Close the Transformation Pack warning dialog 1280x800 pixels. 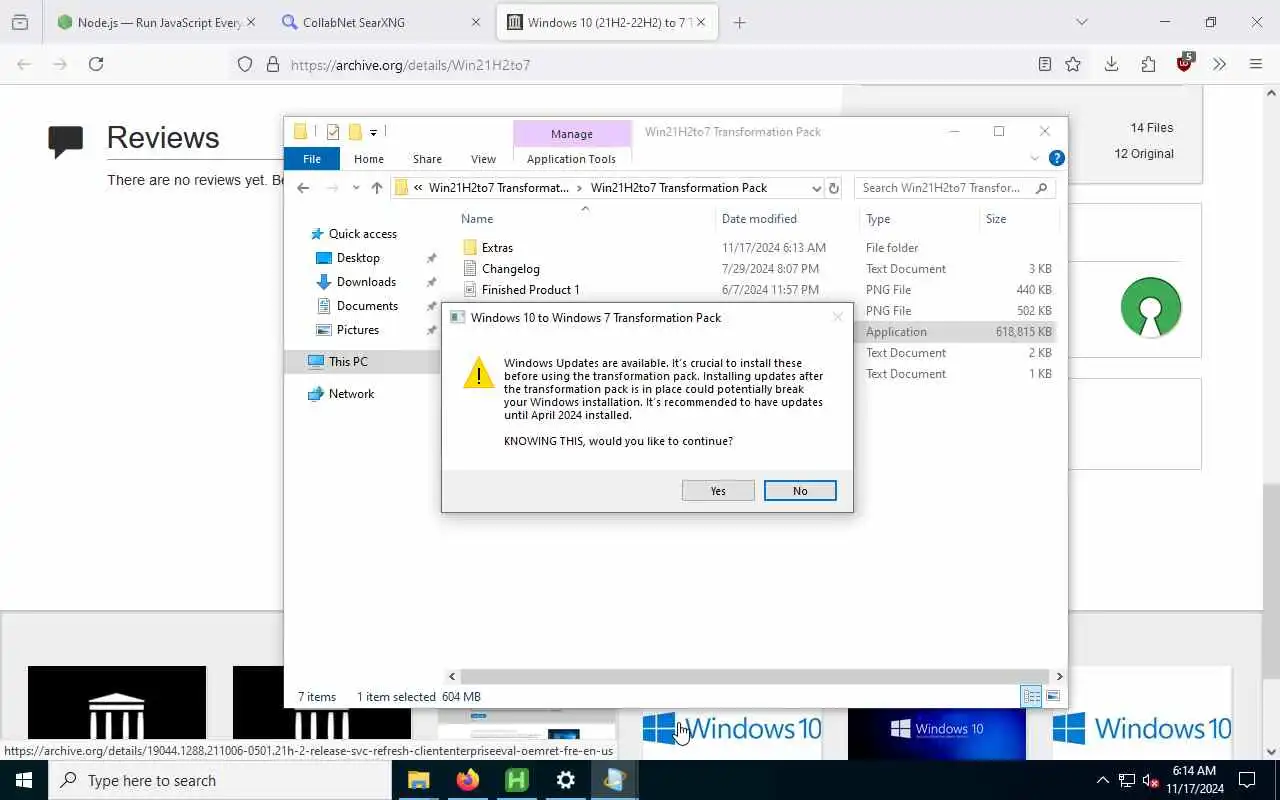pos(838,317)
